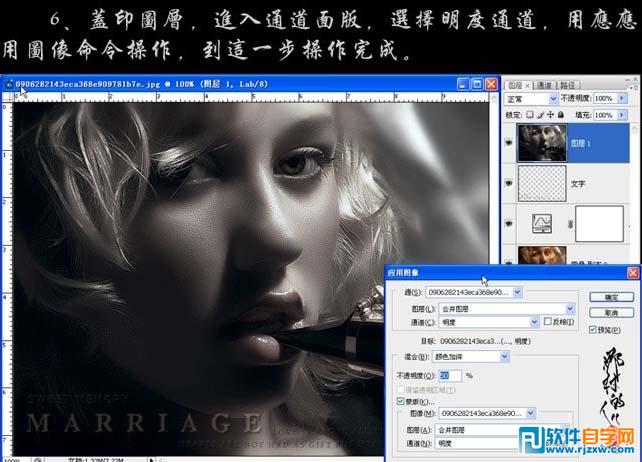Open the status bar arrow below the canvas

tap(151, 460)
